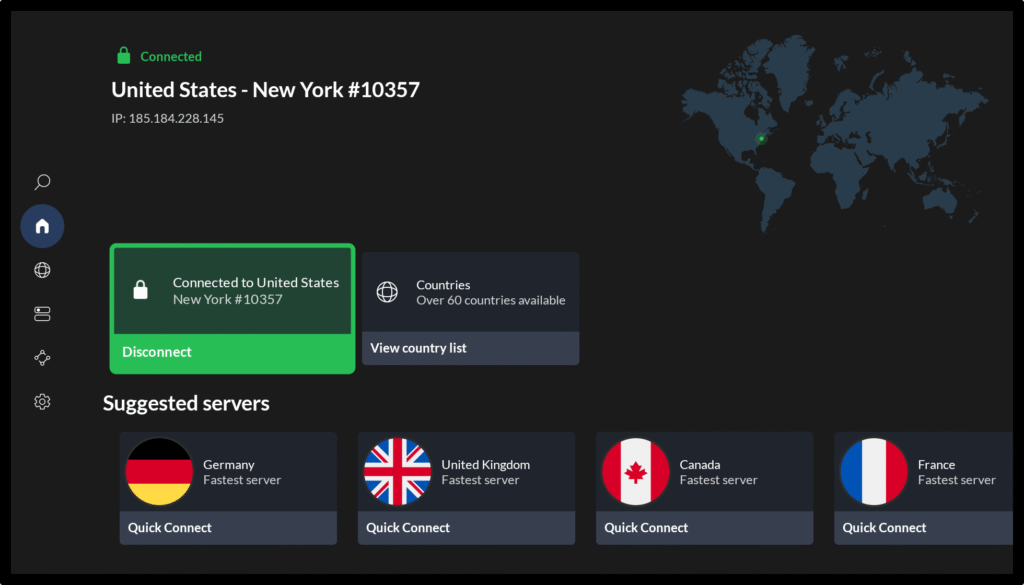The height and width of the screenshot is (585, 1024).
Task: Open the countries globe icon in sidebar
Action: click(x=42, y=269)
